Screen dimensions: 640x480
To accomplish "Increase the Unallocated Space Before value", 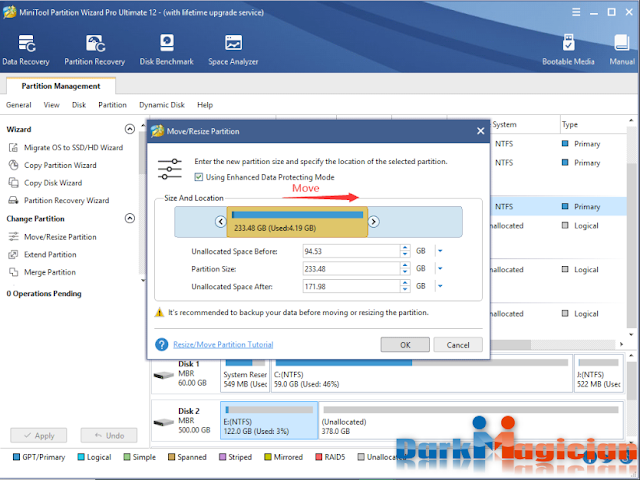I will (405, 248).
